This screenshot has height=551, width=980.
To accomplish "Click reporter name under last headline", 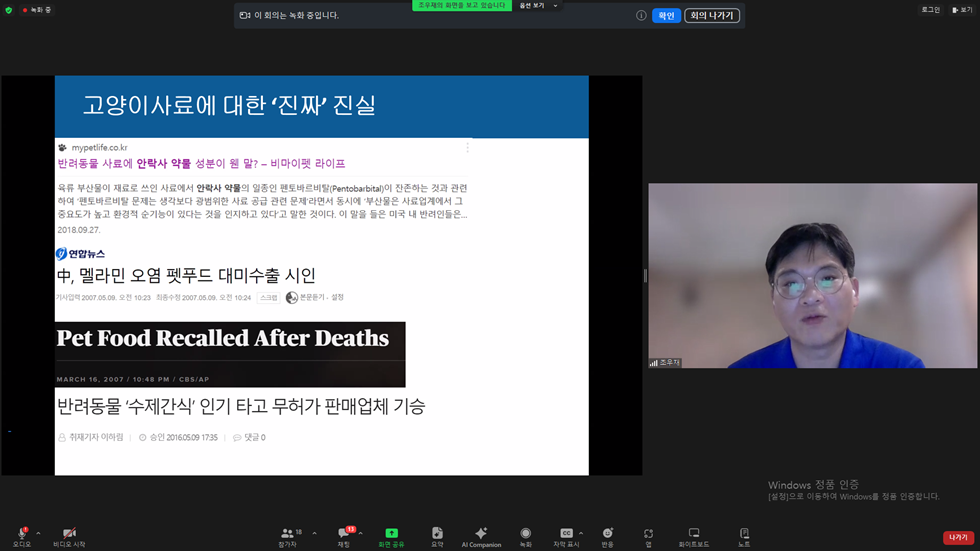I will pos(96,437).
